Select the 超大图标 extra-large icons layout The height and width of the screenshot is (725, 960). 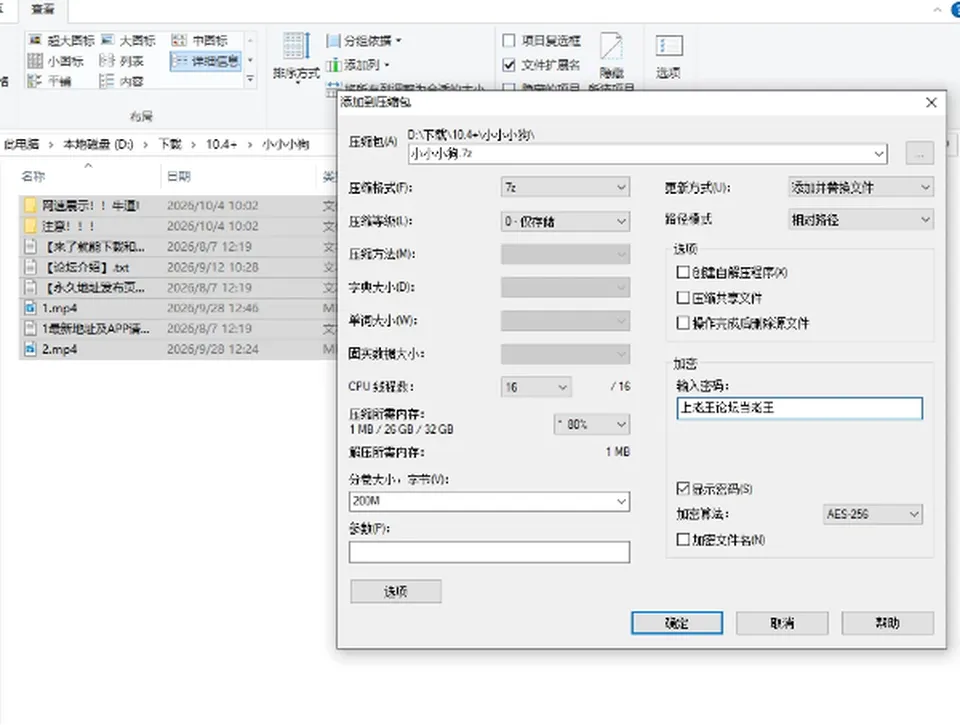coord(61,40)
